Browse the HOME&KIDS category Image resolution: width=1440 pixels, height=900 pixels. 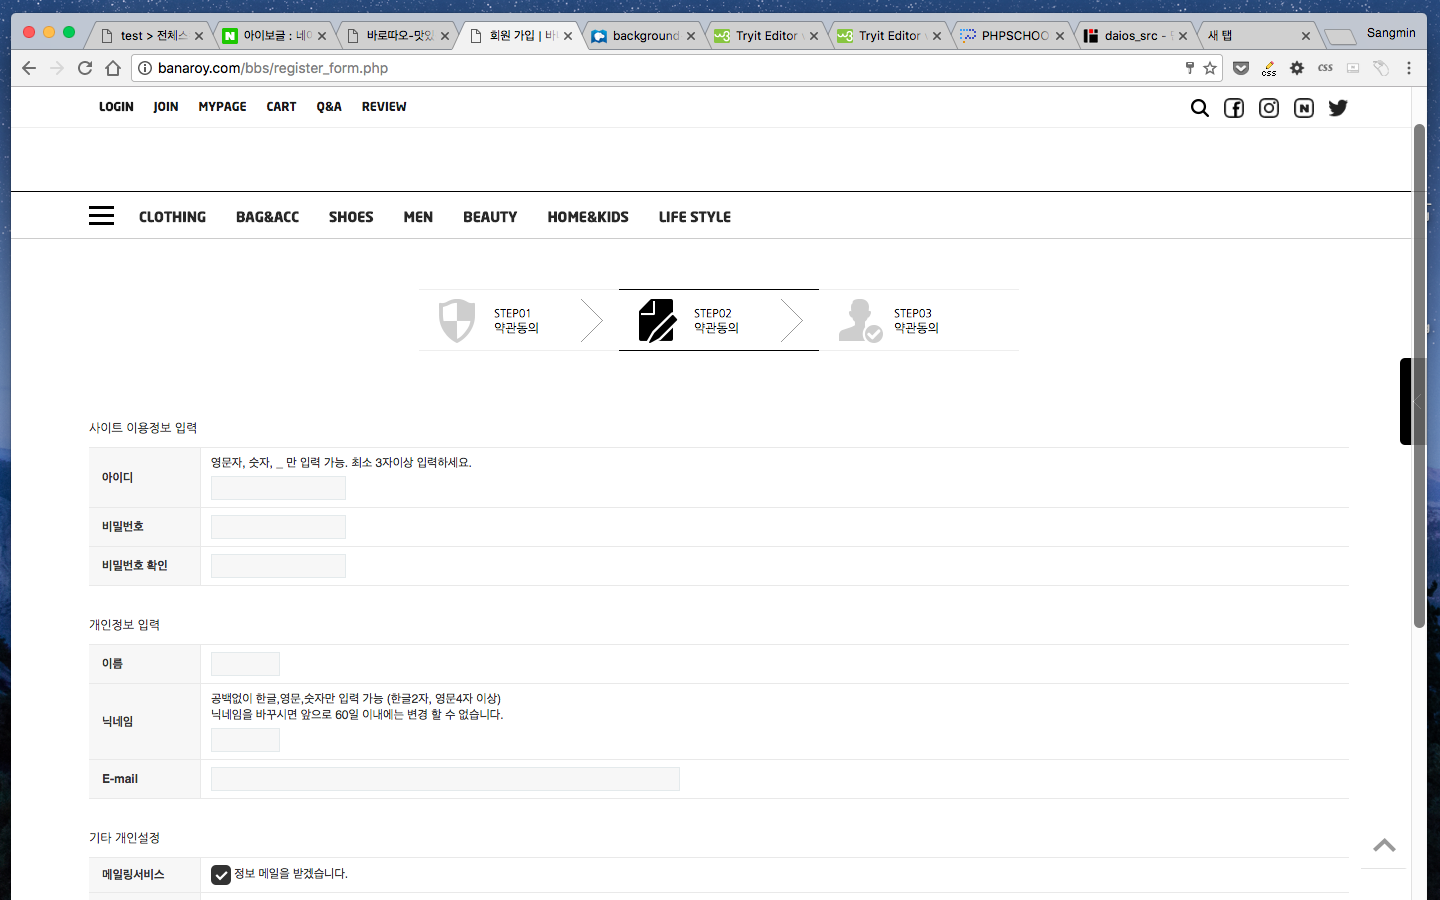(588, 217)
